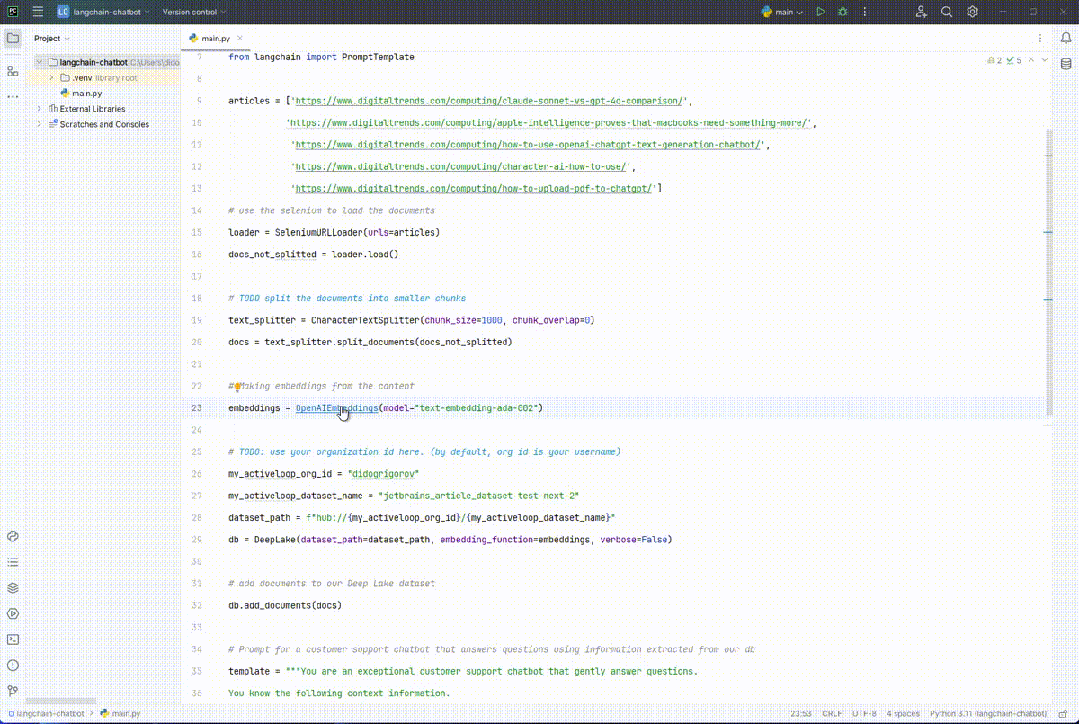
Task: Open IDE settings gear
Action: pos(972,12)
